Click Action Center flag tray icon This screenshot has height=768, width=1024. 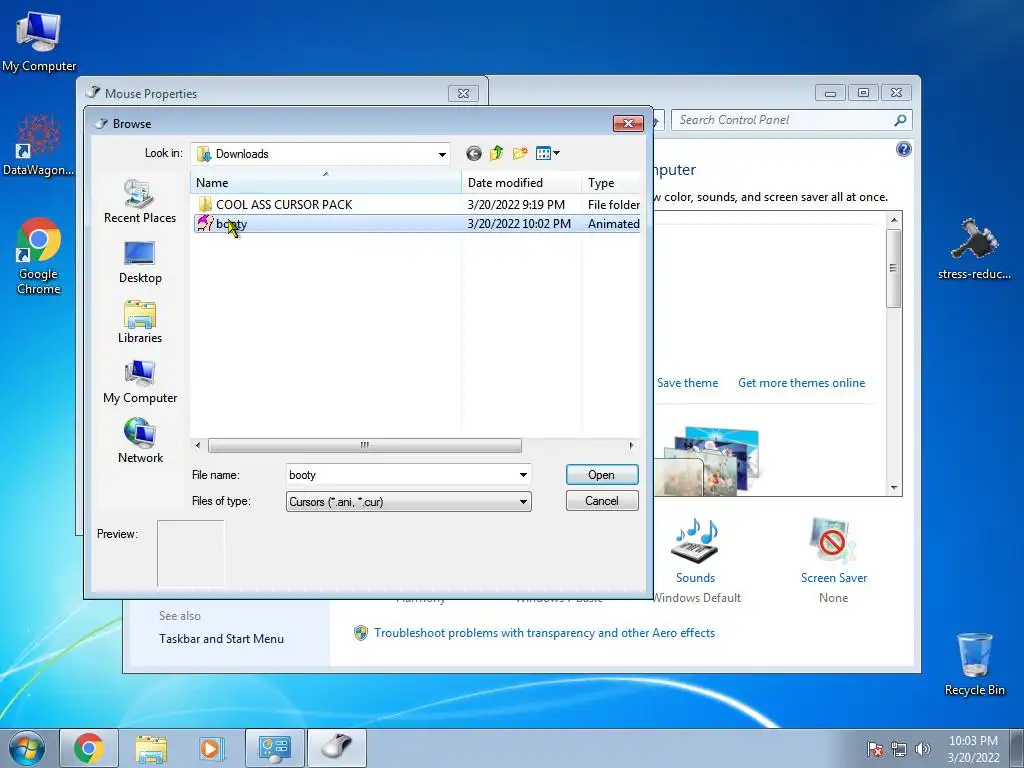(874, 749)
